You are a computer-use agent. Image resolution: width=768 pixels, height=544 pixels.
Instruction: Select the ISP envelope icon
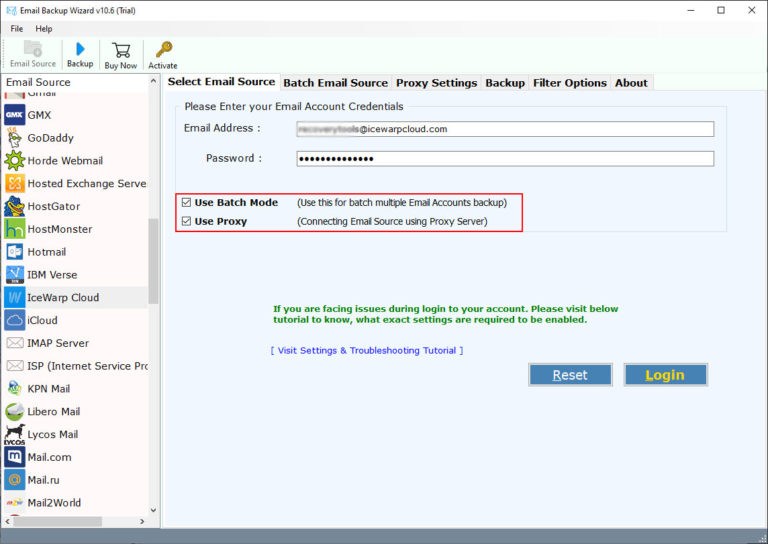pos(15,366)
